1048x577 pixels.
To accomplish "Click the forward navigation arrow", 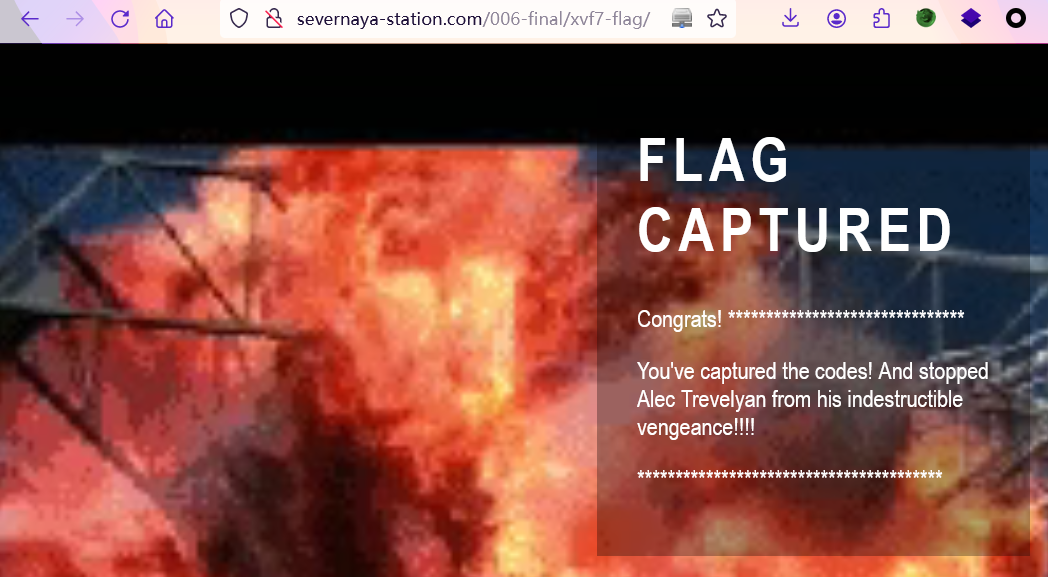I will [75, 19].
